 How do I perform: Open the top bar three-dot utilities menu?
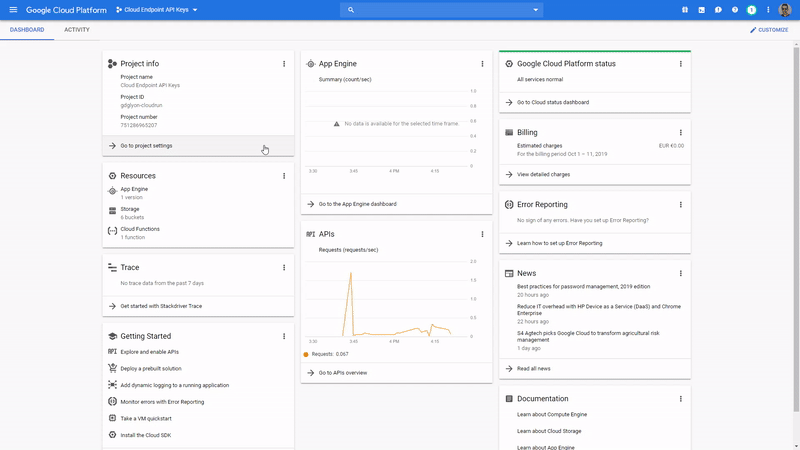click(768, 10)
